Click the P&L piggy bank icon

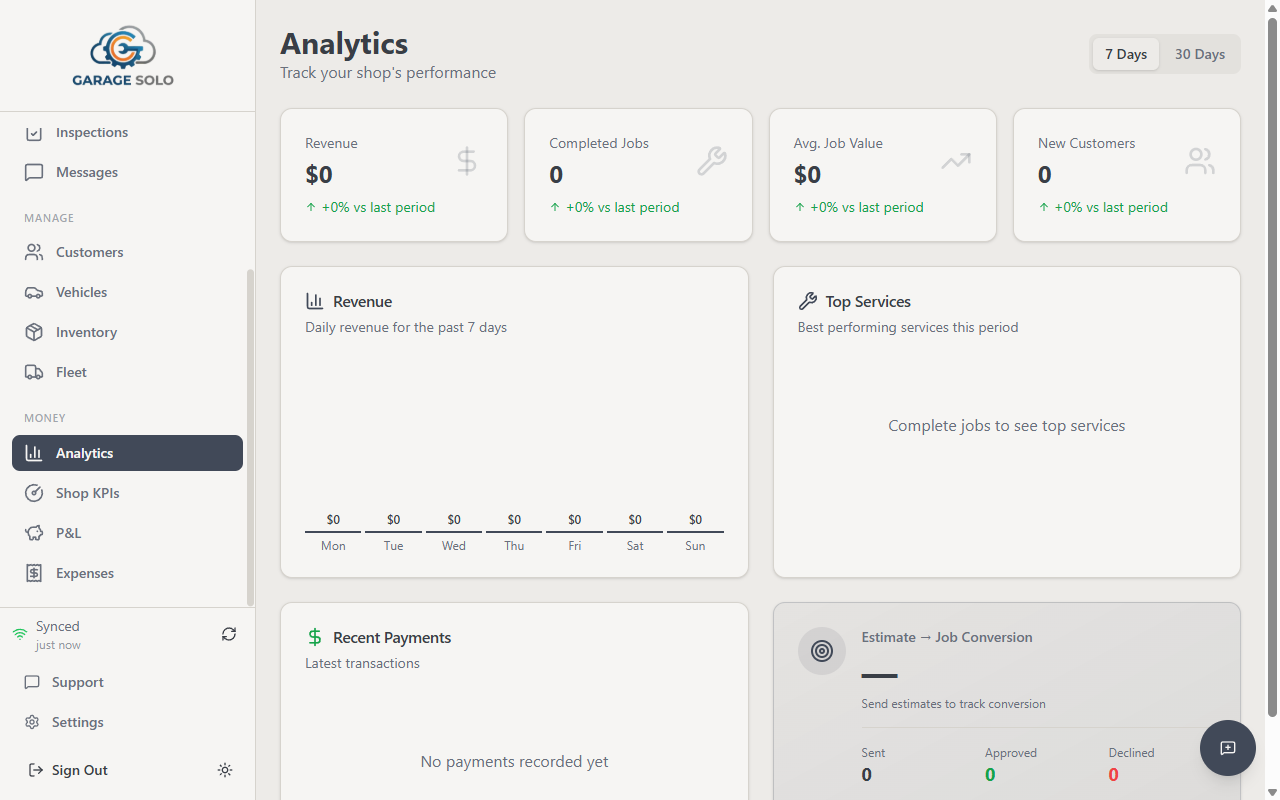point(34,533)
